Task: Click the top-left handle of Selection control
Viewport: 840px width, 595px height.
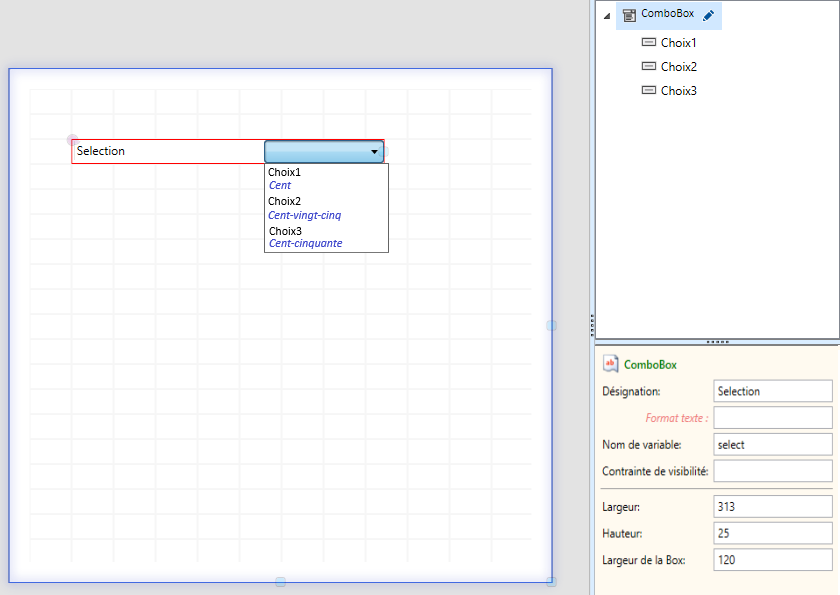Action: [x=72, y=140]
